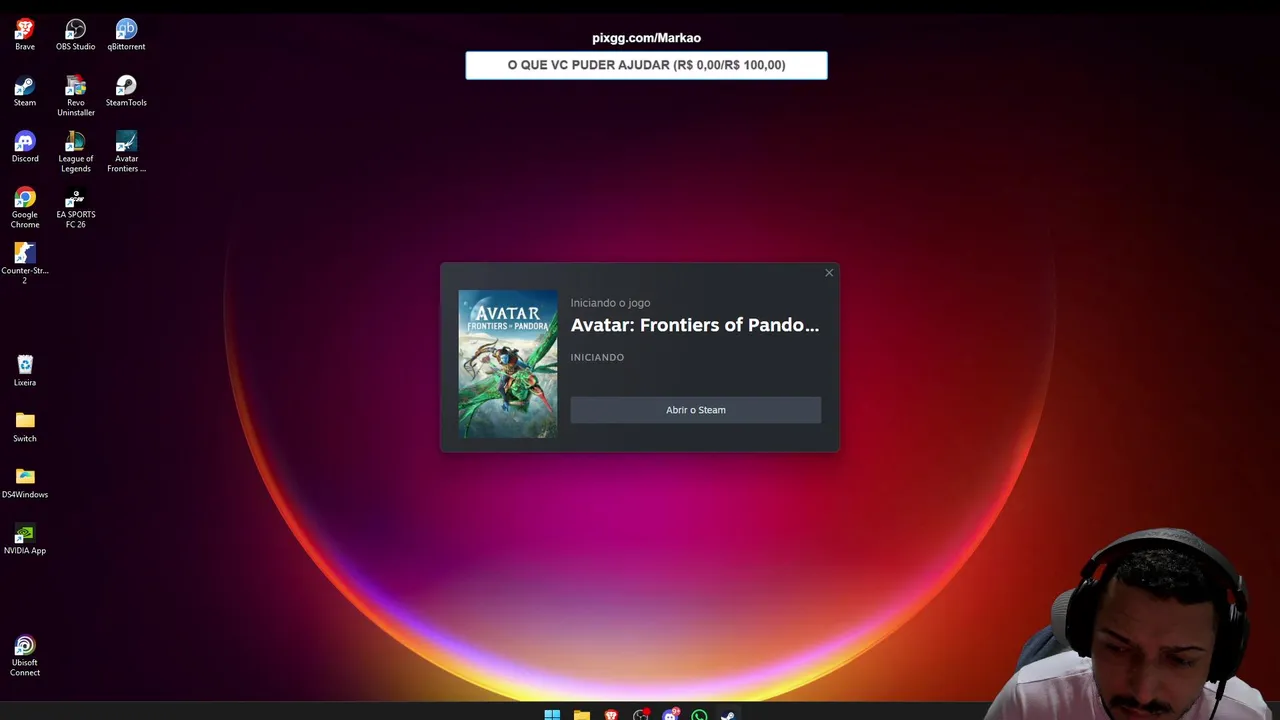This screenshot has height=720, width=1280.
Task: Click the Avatar: Frontiers of Pando... title
Action: 695,325
